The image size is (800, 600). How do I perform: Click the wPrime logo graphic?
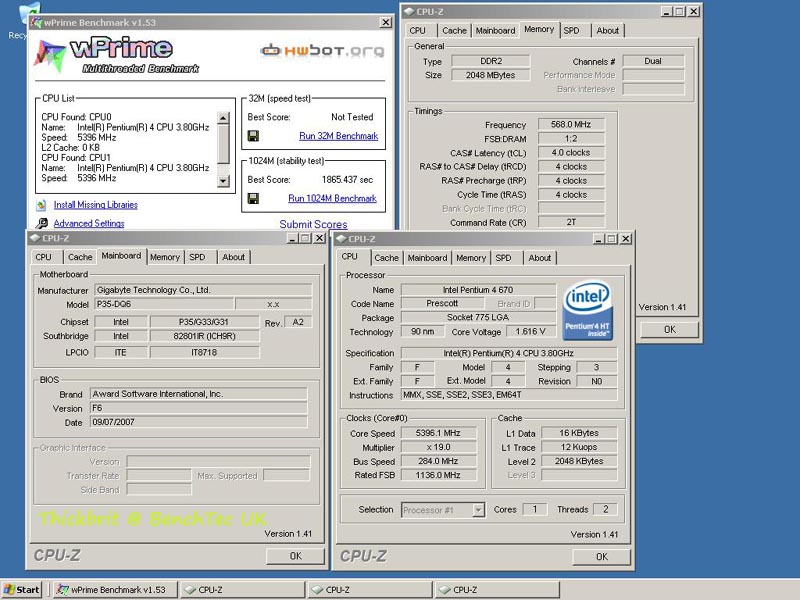tap(116, 55)
